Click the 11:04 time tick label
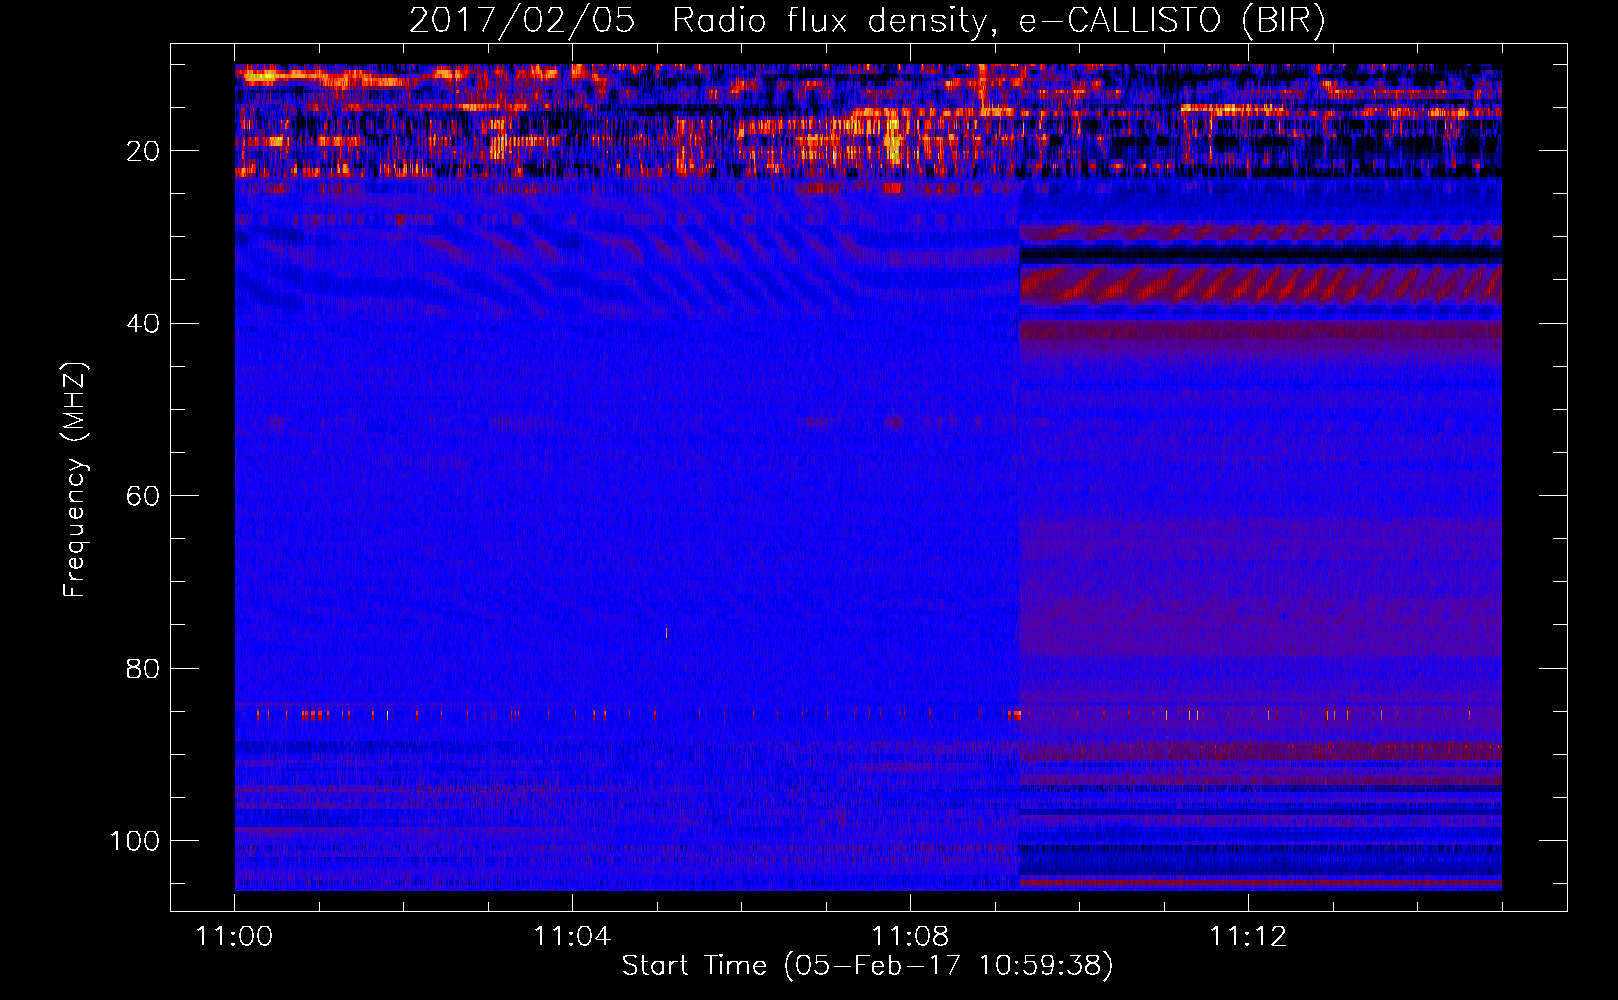Viewport: 1618px width, 1000px height. coord(572,936)
